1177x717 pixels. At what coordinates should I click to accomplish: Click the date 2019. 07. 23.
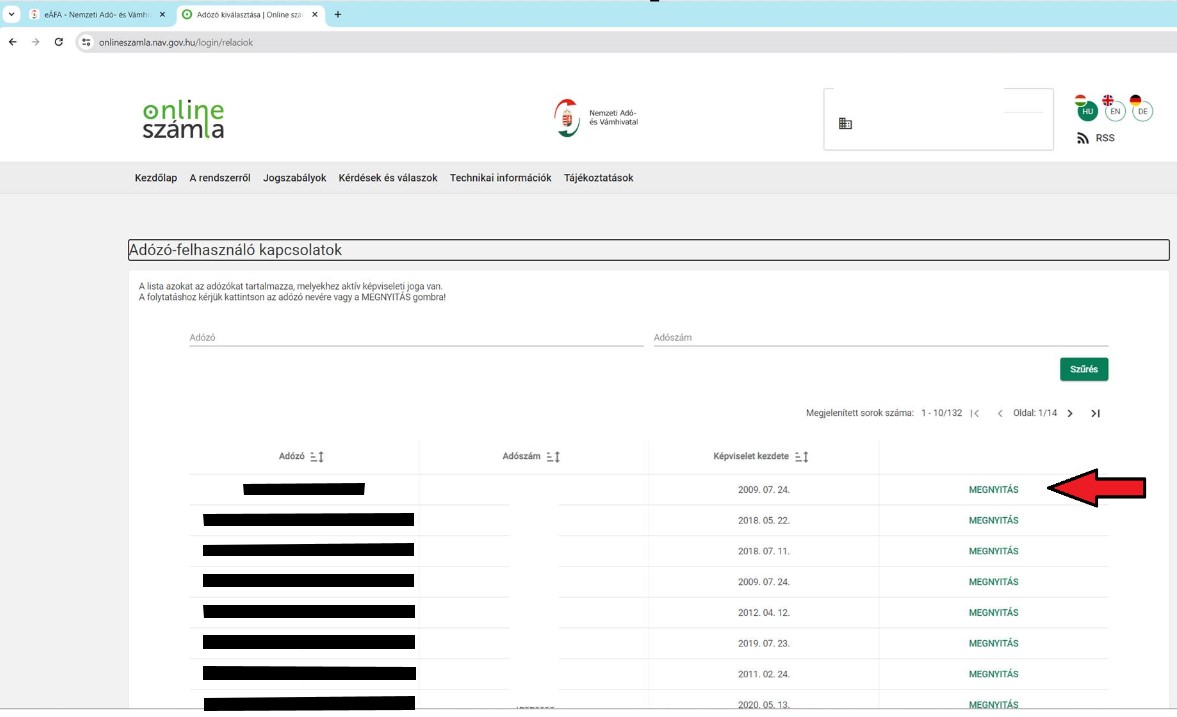pos(763,643)
